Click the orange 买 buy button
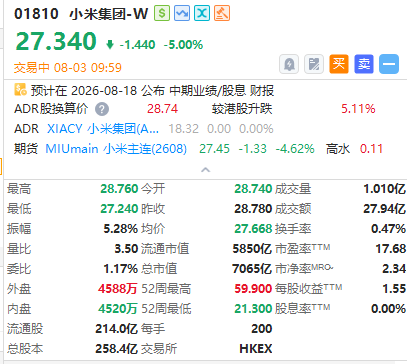Screen dimensions: 407x364 click(339, 64)
